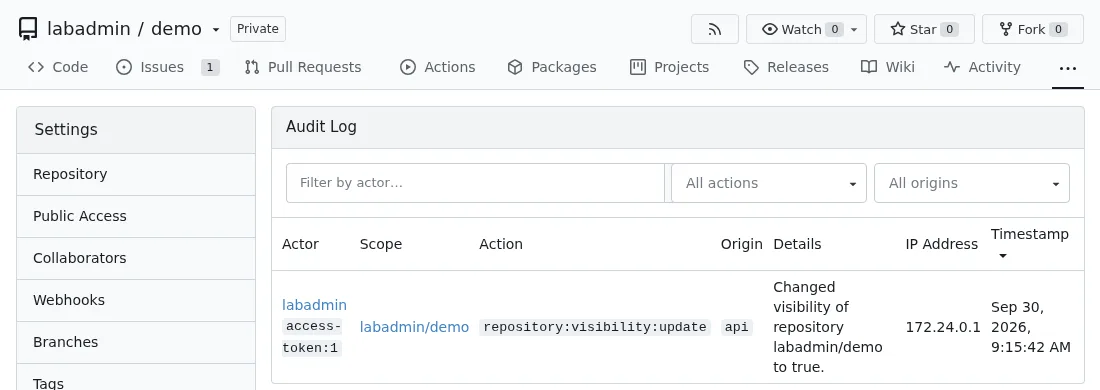The width and height of the screenshot is (1100, 390).
Task: Click the api origin label
Action: (737, 327)
